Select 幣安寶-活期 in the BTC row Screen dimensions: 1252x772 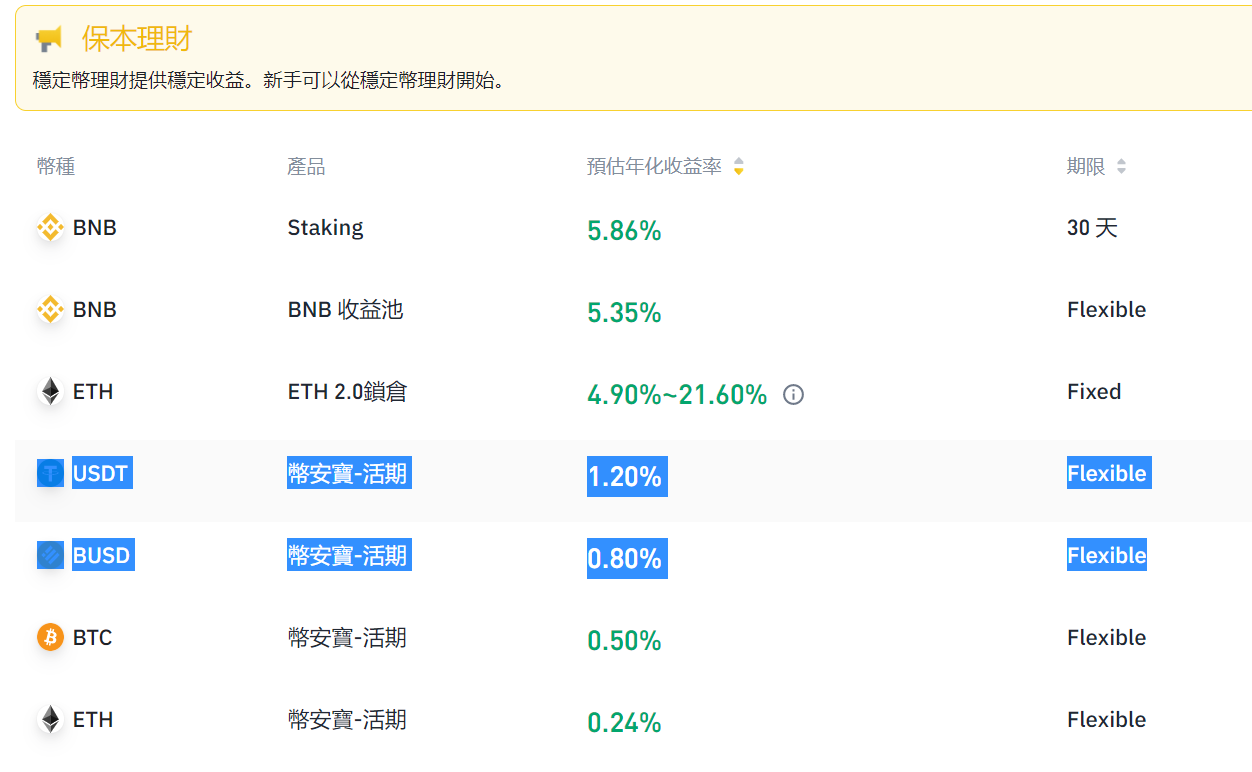click(347, 637)
